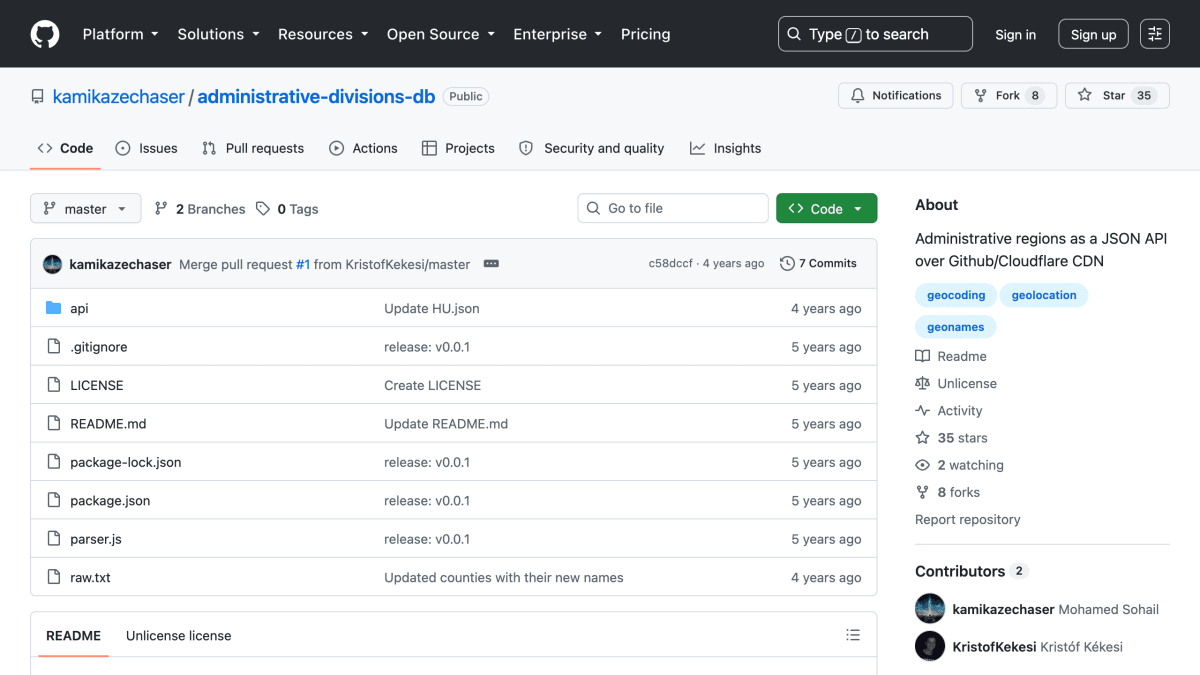This screenshot has height=675, width=1200.
Task: Focus the Go to file input
Action: pos(673,208)
